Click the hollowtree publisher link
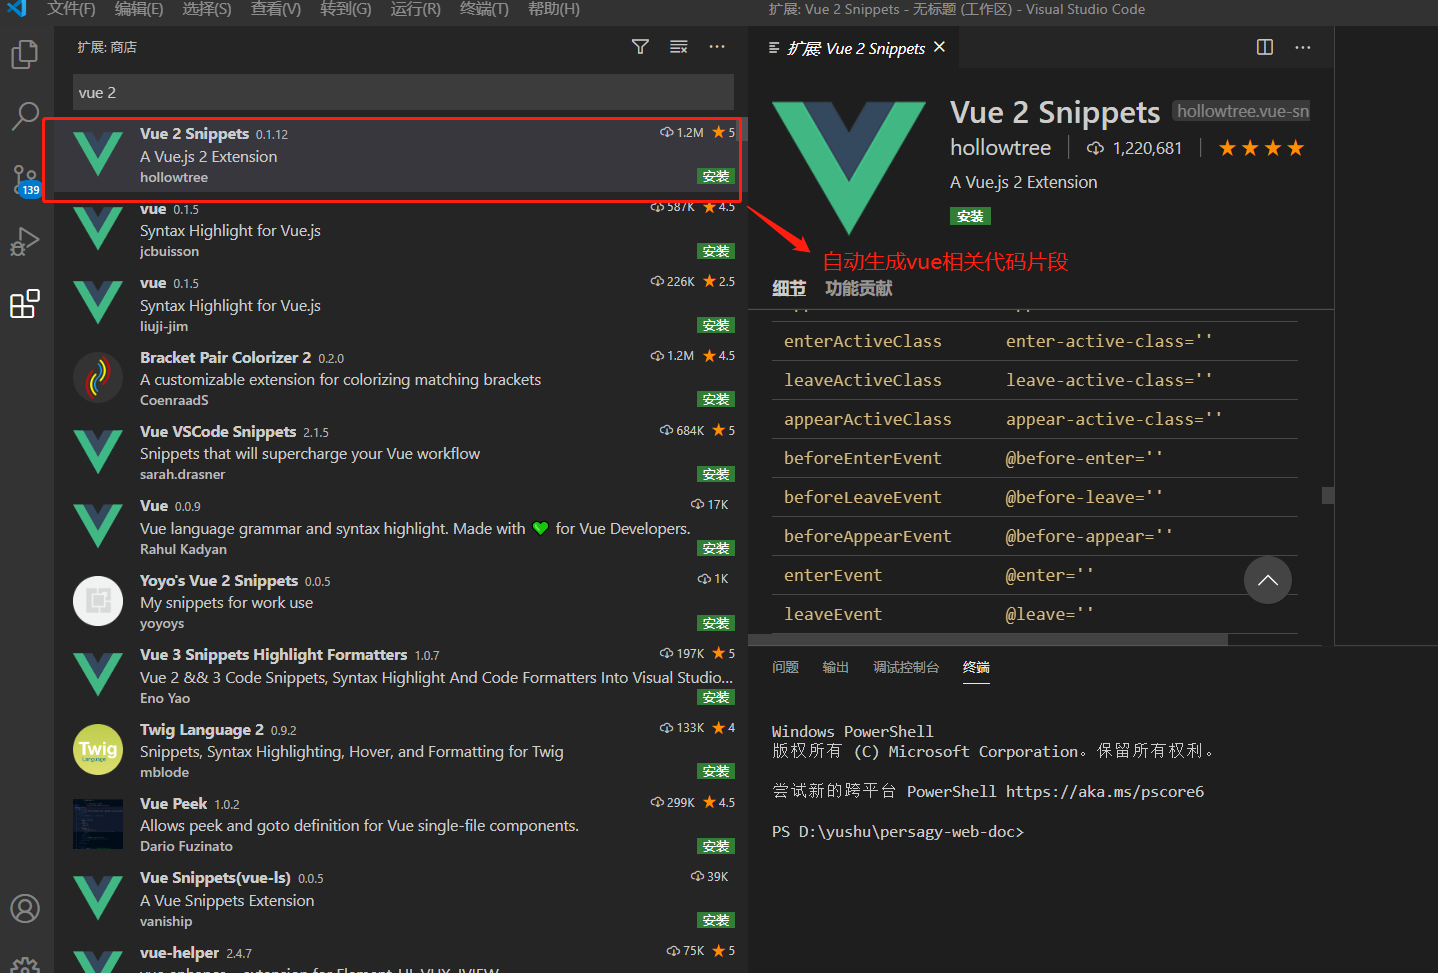Viewport: 1438px width, 973px height. coord(1000,148)
